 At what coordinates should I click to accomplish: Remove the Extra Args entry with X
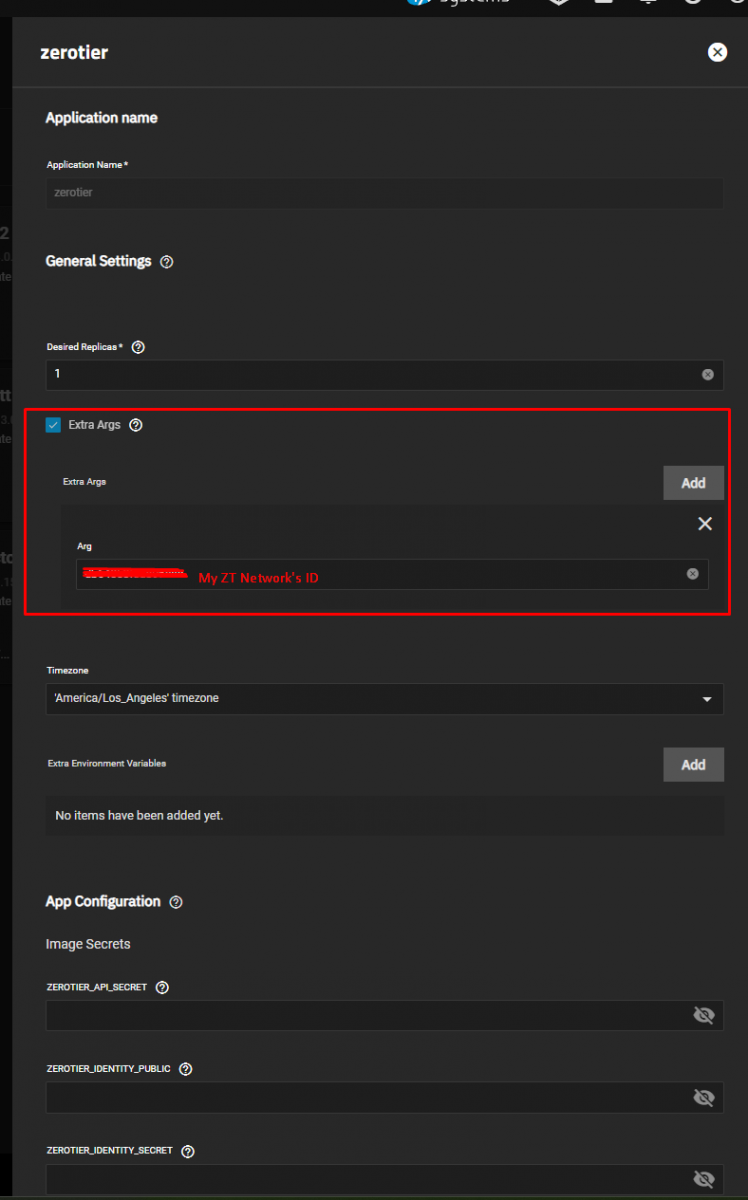coord(705,524)
